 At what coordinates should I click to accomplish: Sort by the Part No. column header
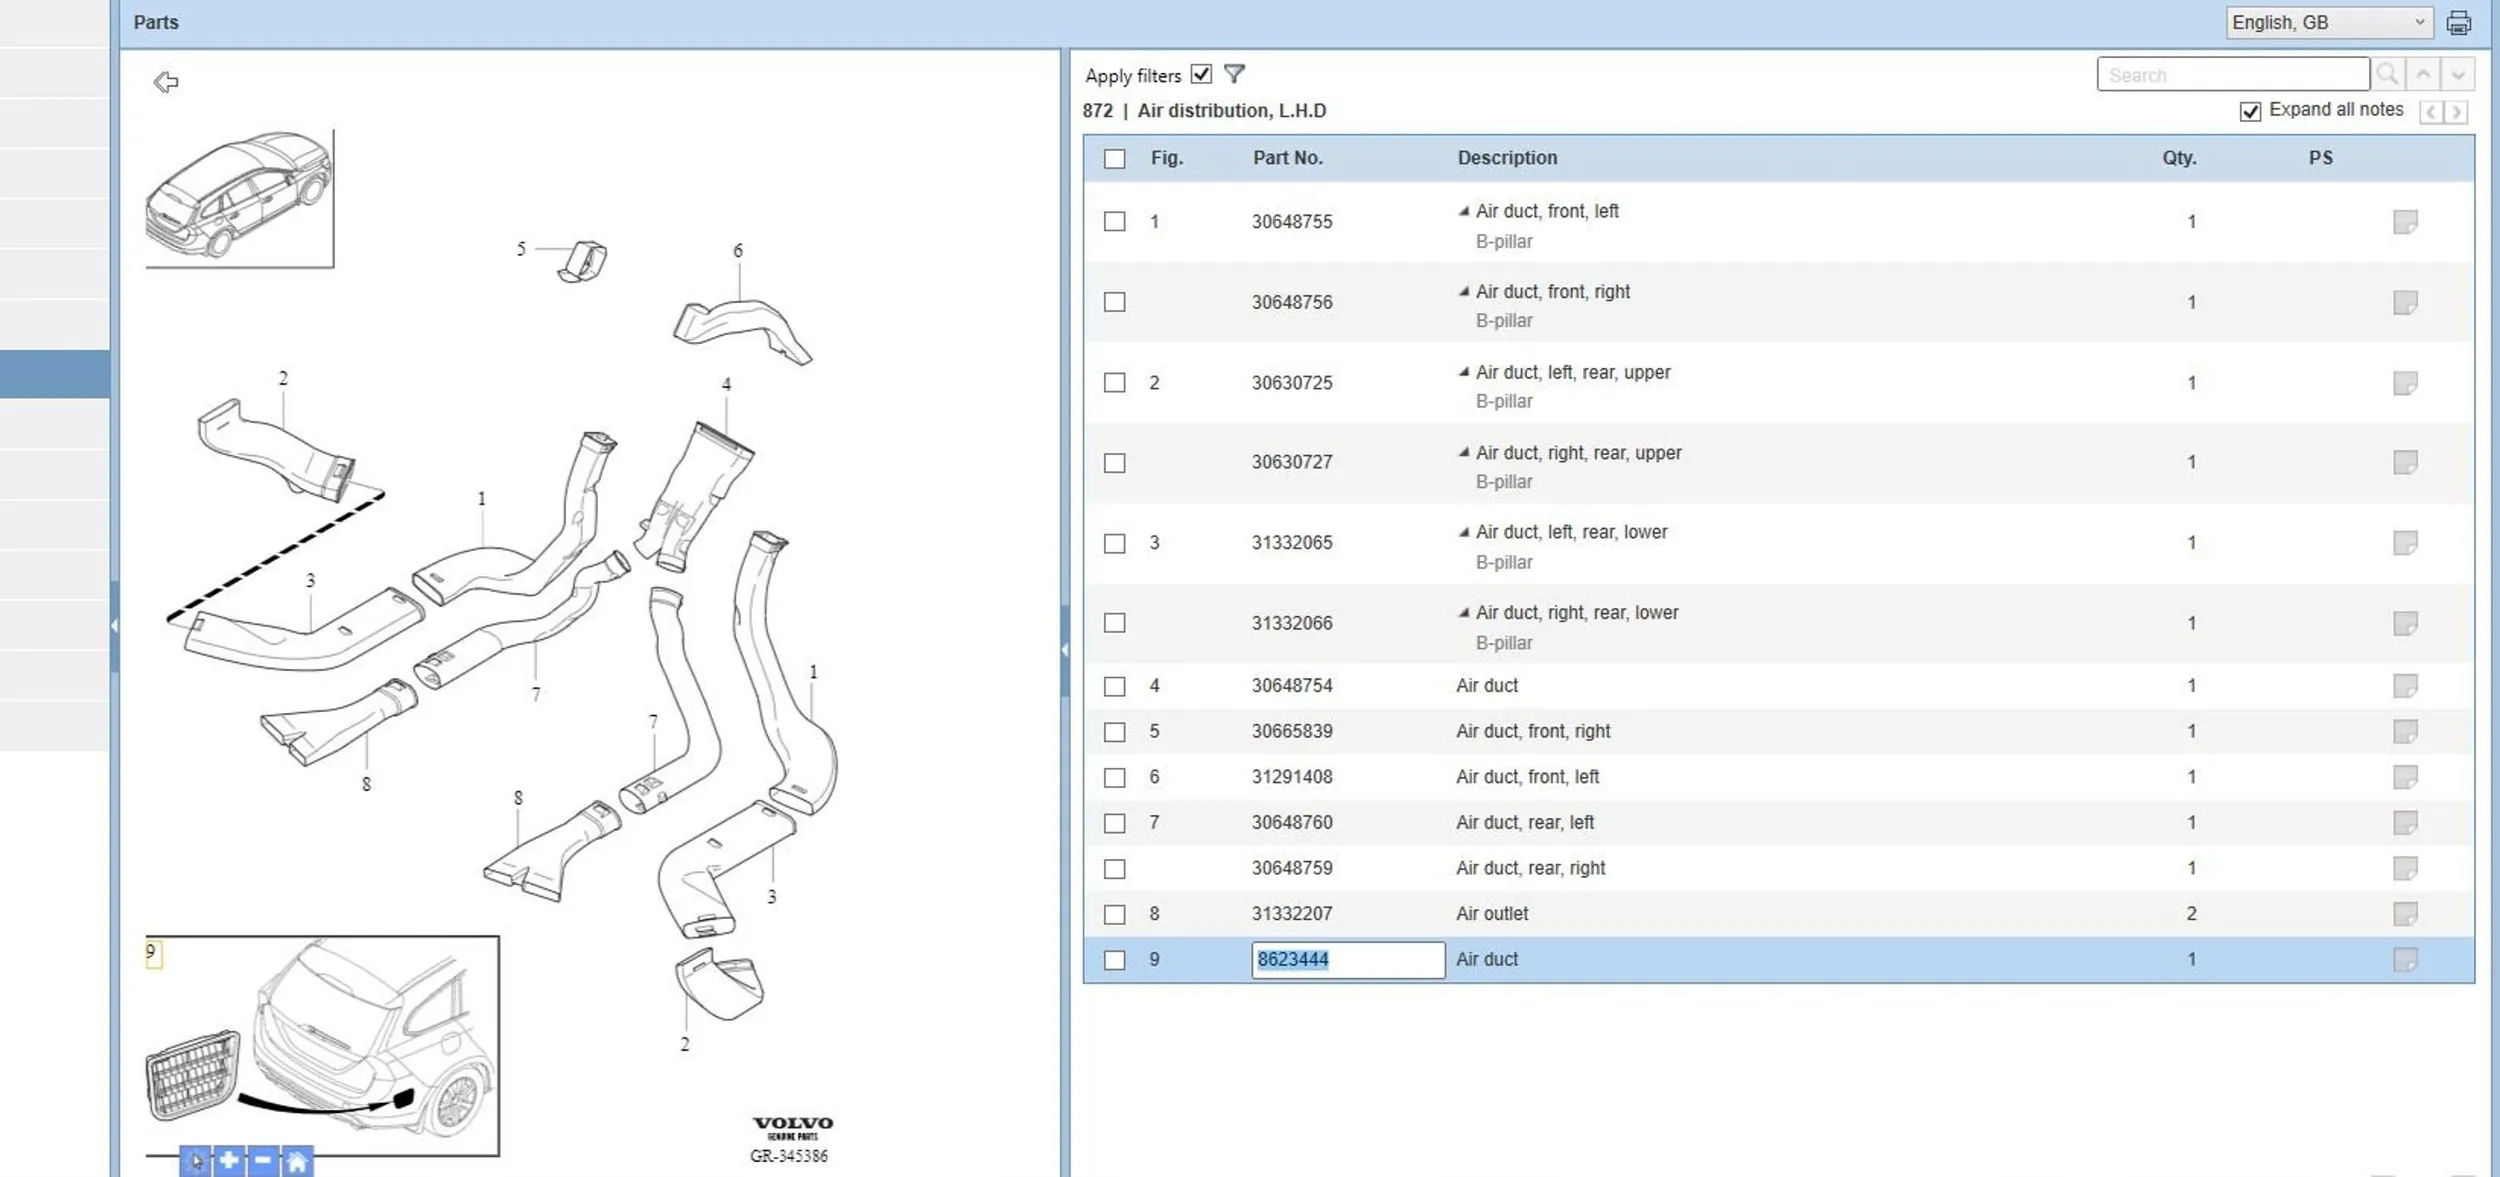[1287, 158]
